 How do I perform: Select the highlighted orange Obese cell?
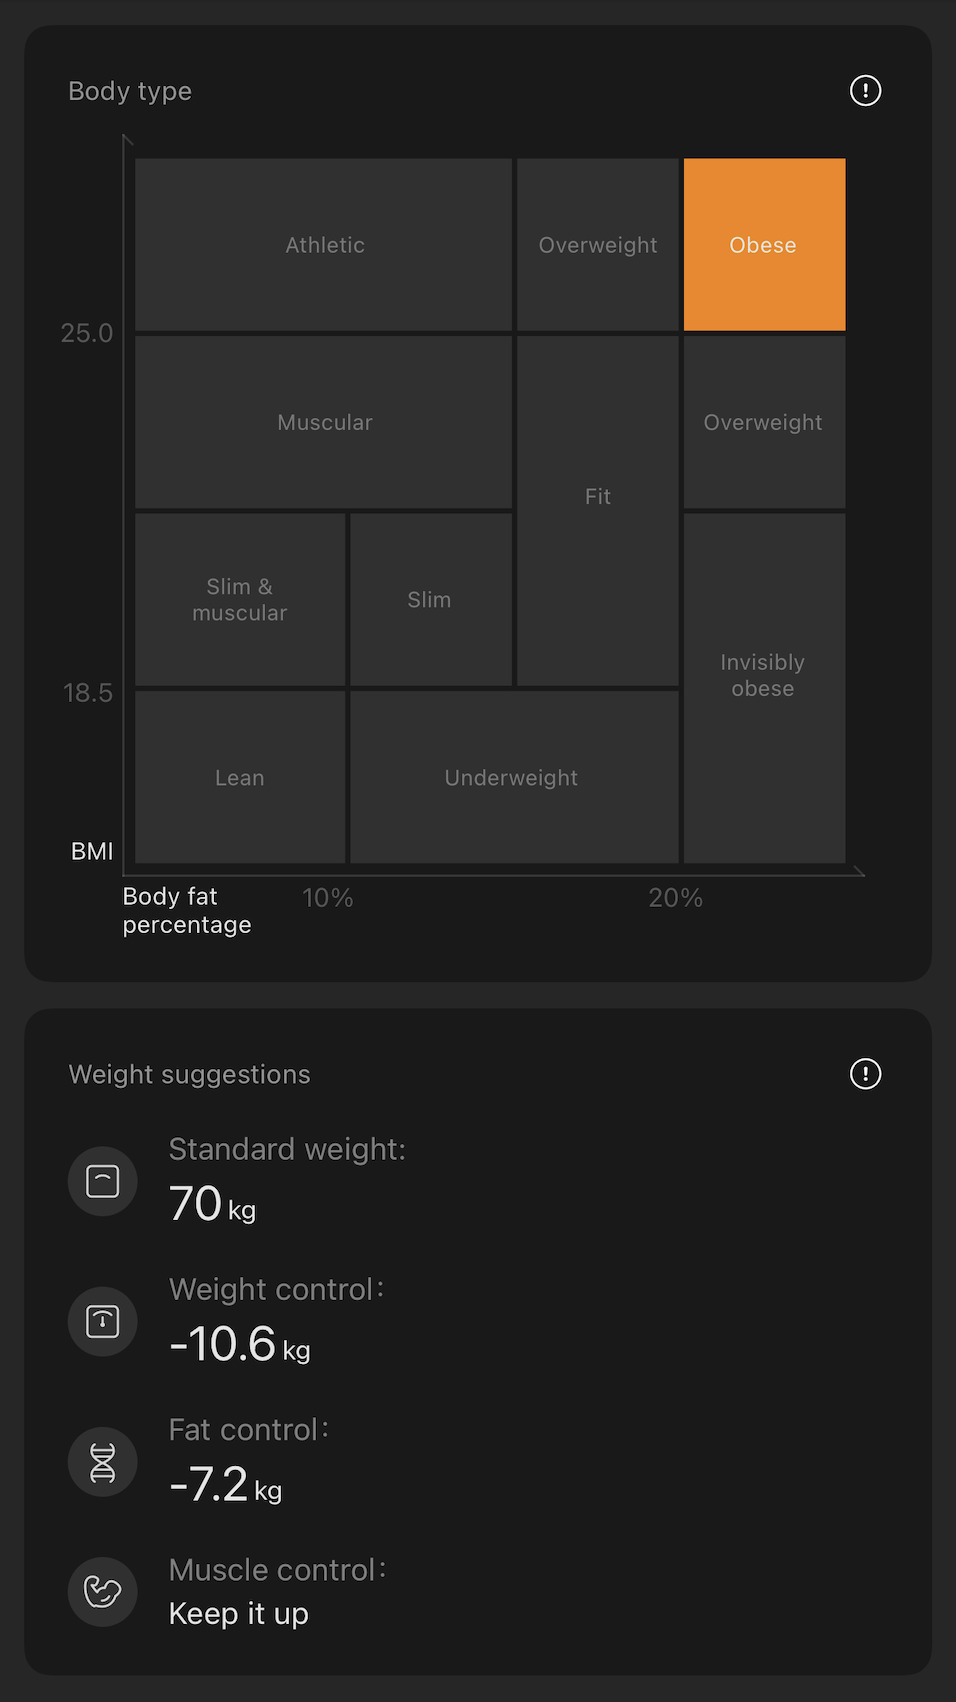tap(764, 245)
